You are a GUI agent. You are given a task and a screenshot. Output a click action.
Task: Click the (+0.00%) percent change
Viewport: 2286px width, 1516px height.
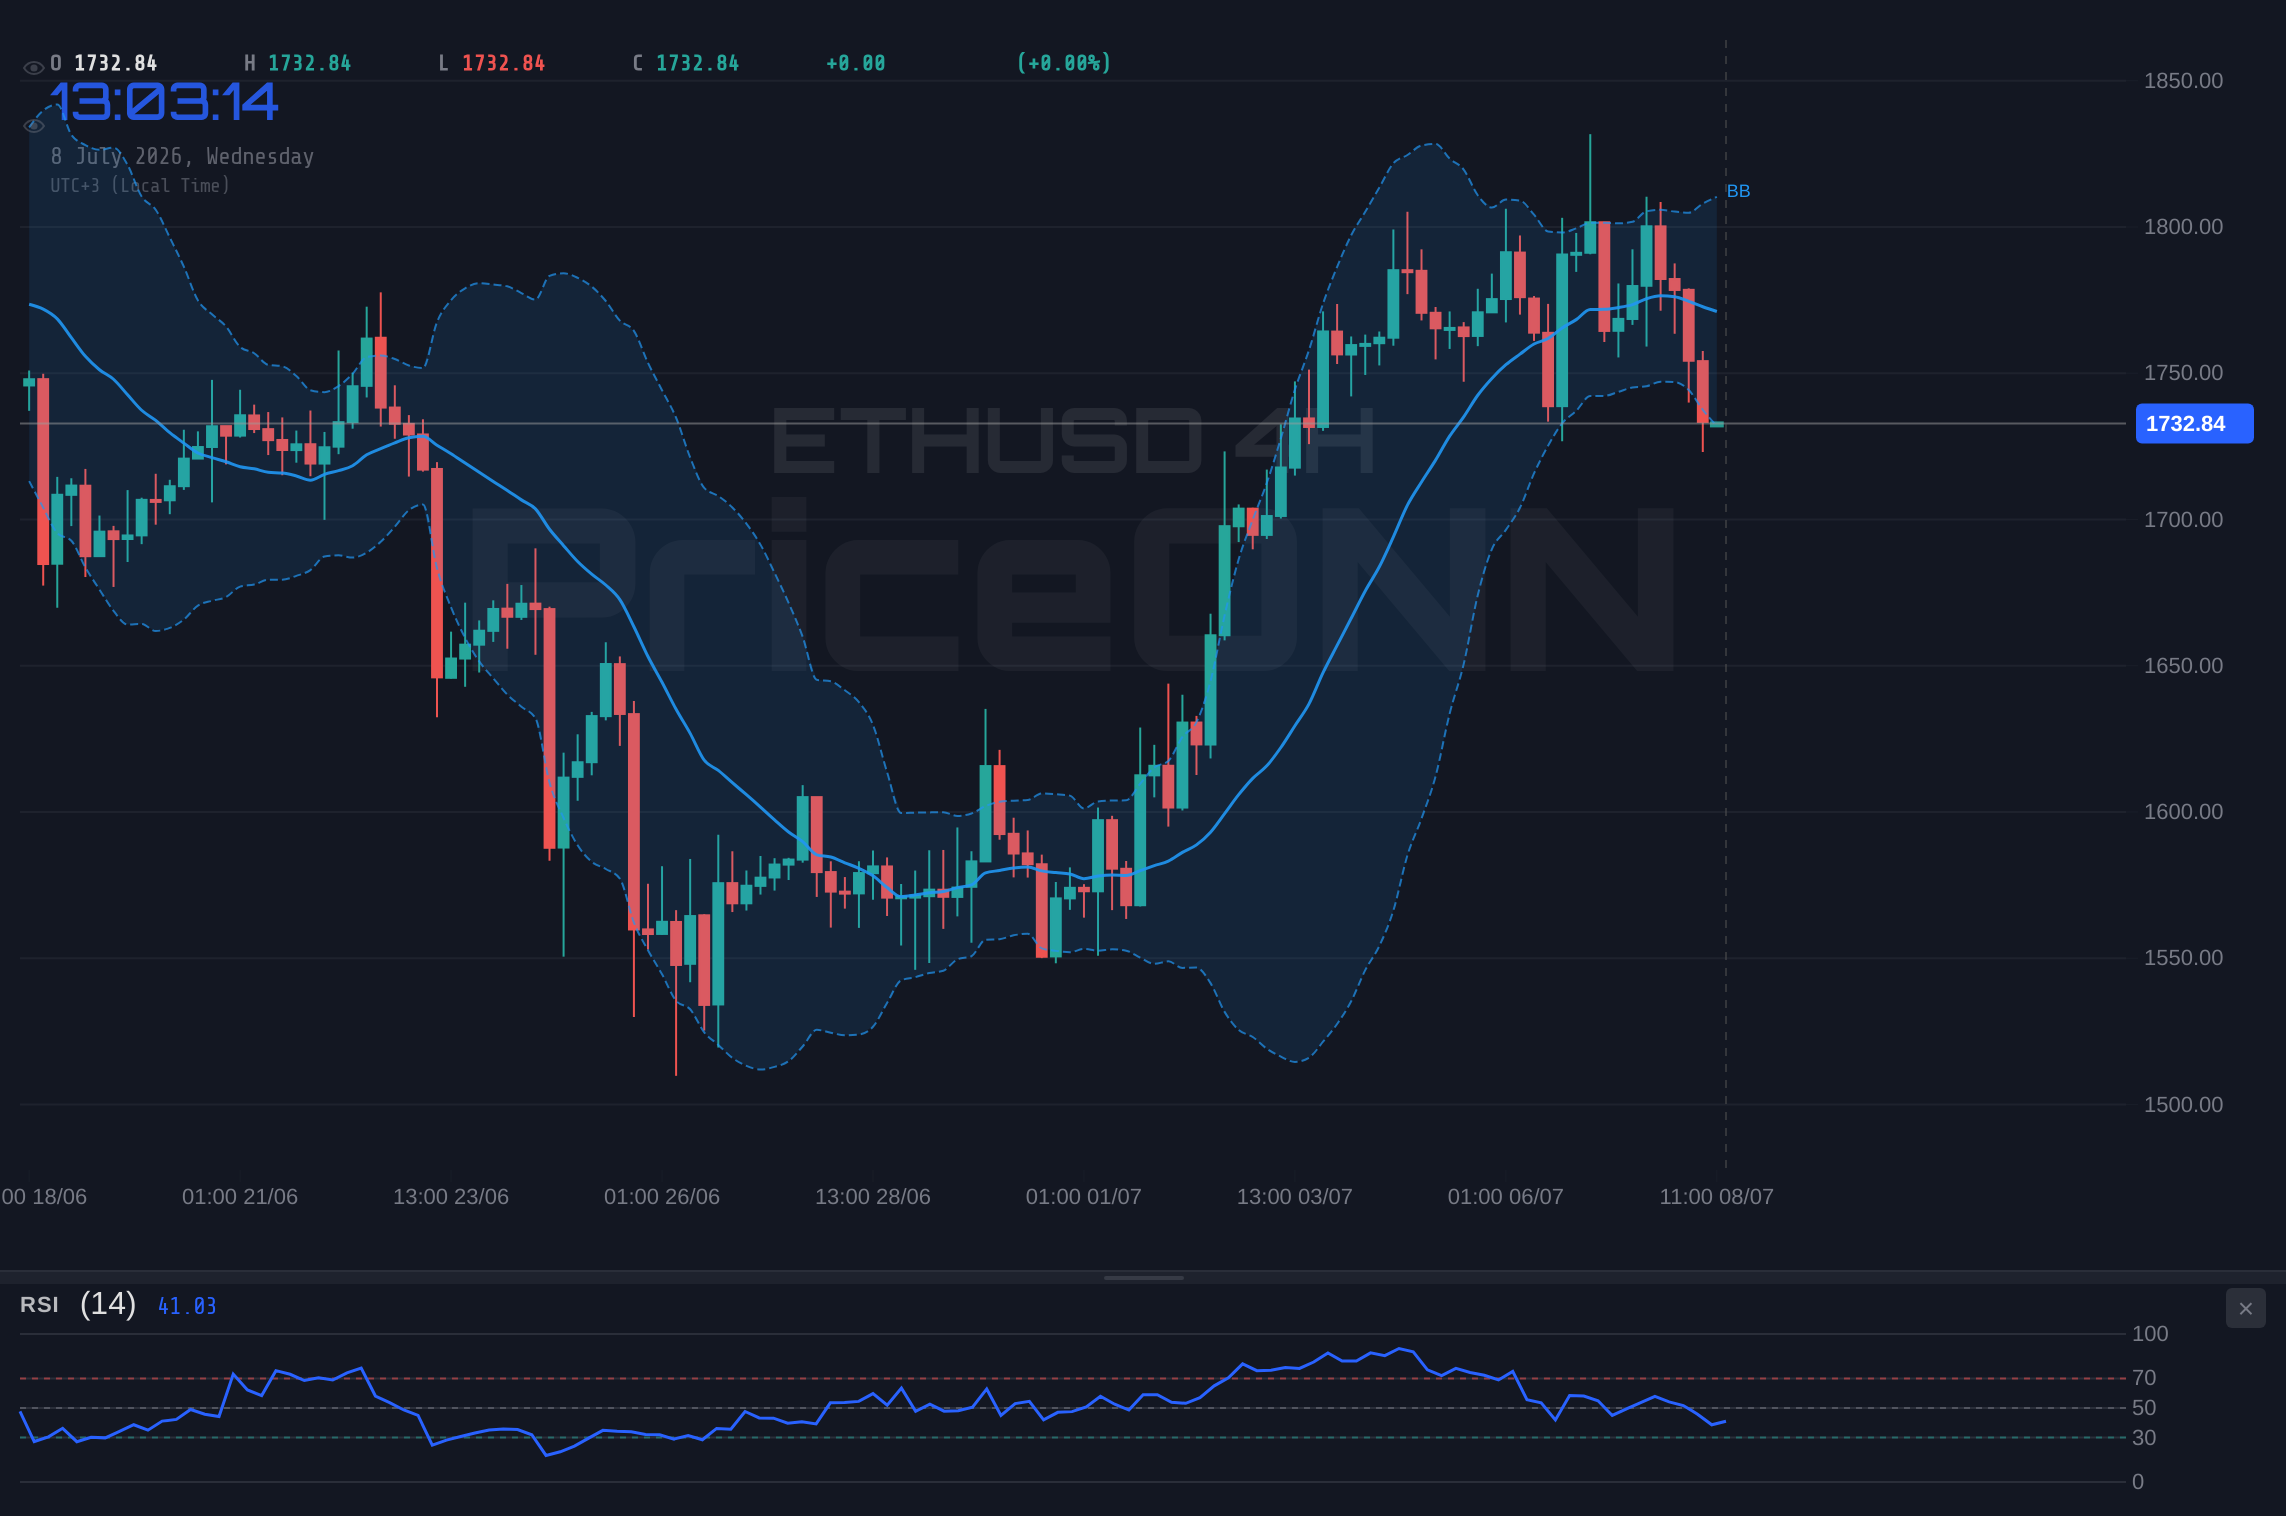point(1064,63)
